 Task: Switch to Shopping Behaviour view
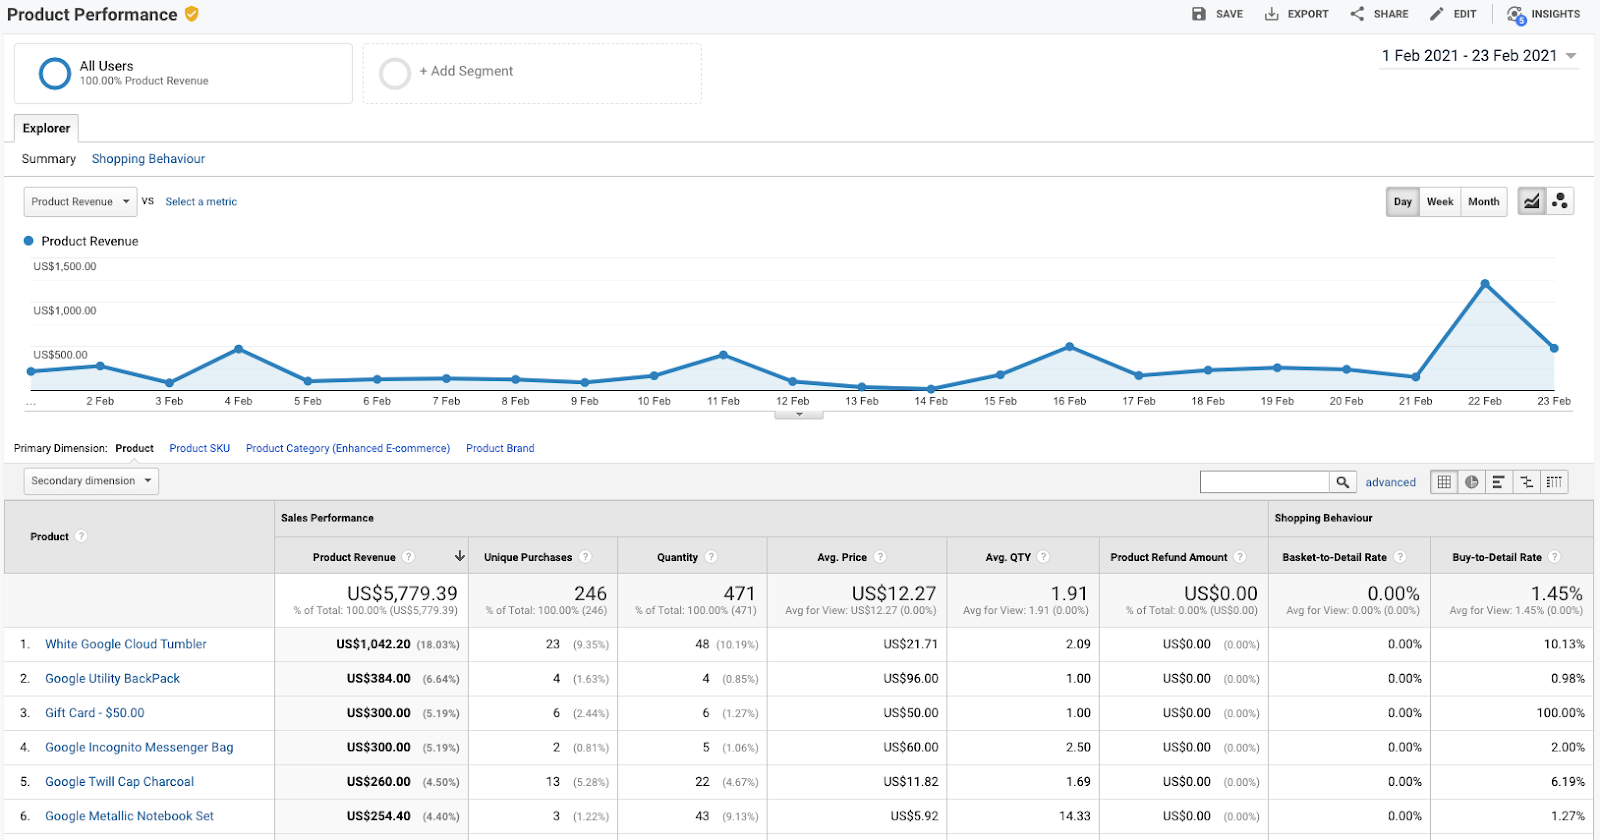point(148,159)
